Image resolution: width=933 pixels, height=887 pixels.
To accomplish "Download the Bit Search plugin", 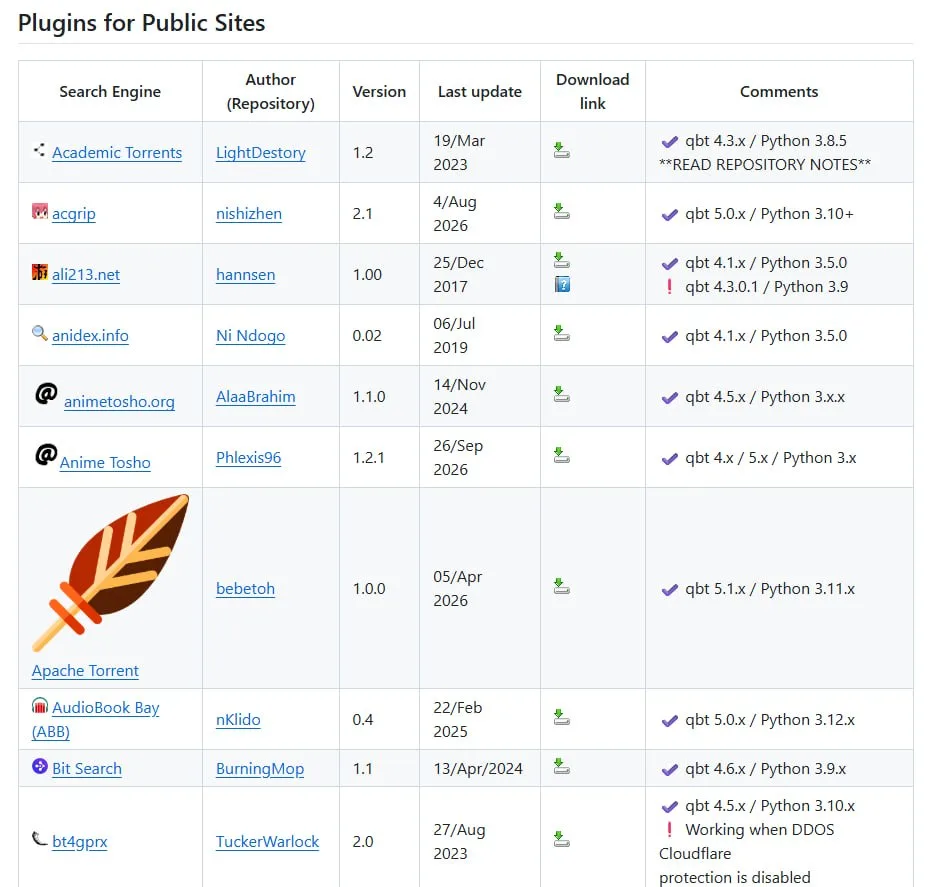I will (561, 766).
